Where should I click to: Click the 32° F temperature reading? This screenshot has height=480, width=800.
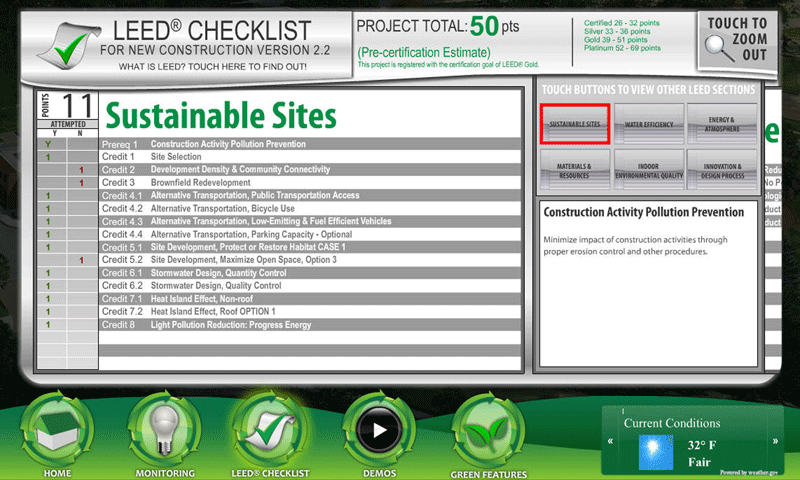[702, 445]
